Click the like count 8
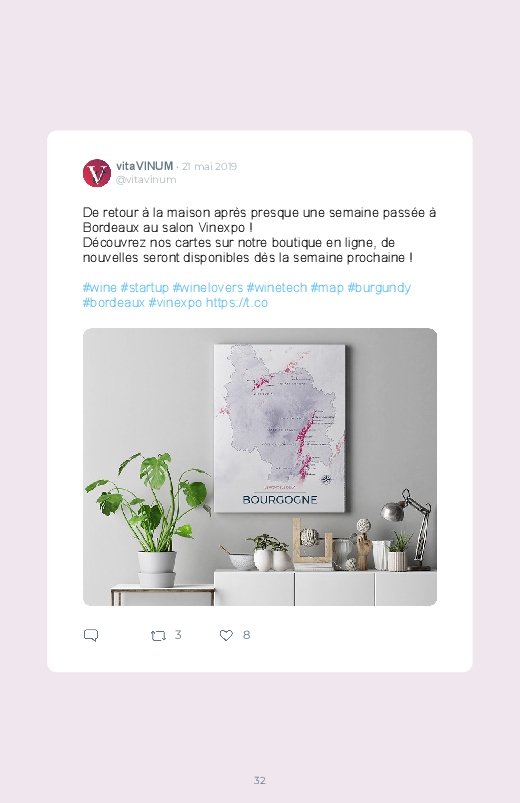The image size is (520, 803). (x=246, y=635)
